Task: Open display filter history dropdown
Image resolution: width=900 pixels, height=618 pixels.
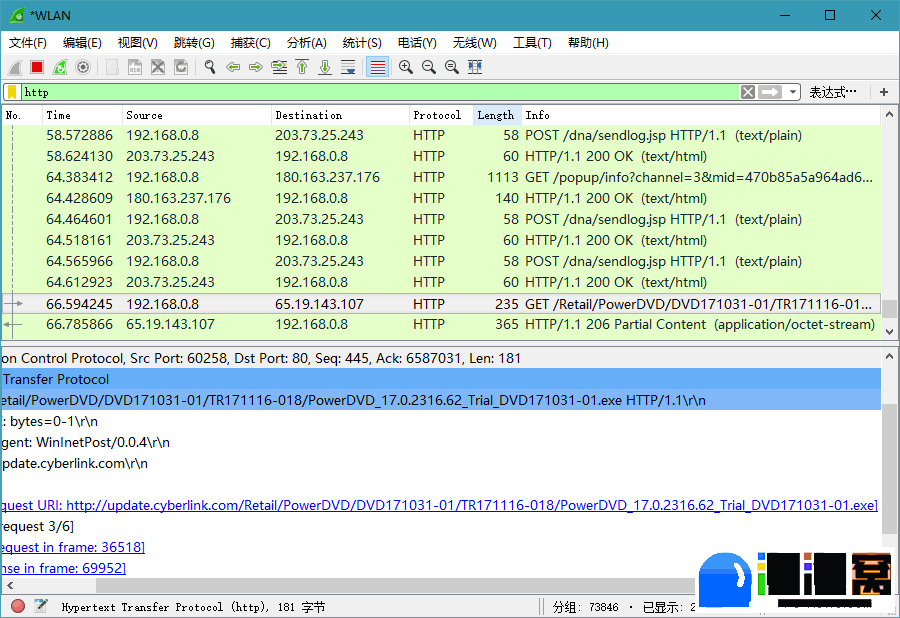Action: [x=793, y=92]
